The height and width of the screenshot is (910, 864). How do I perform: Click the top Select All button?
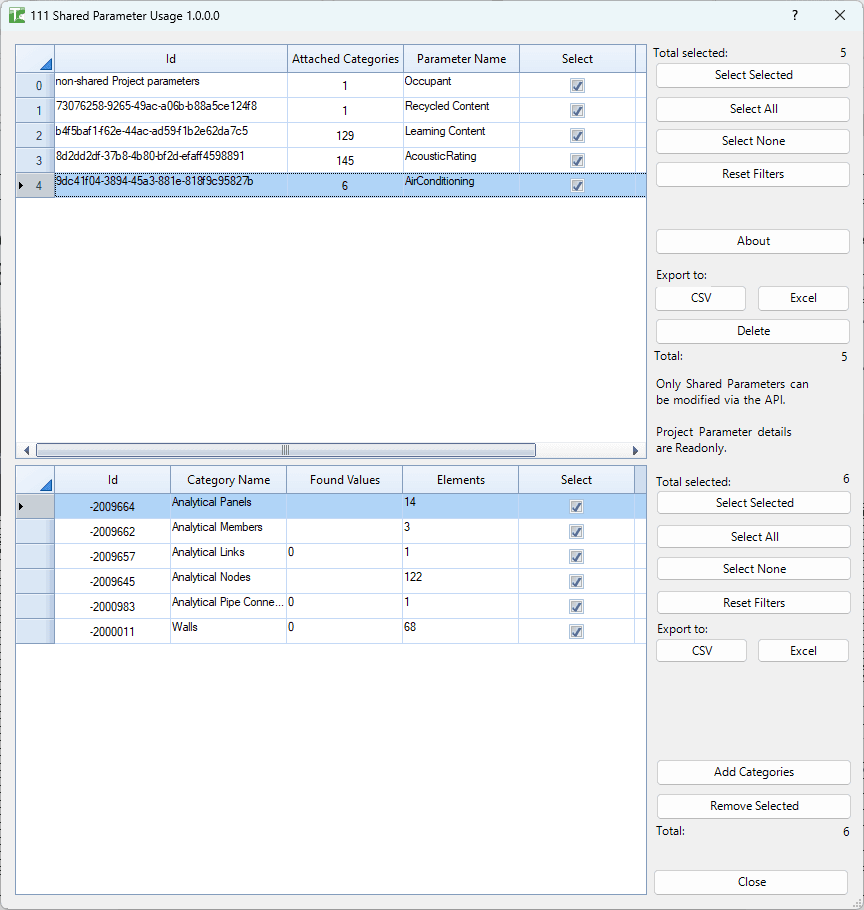coord(753,109)
